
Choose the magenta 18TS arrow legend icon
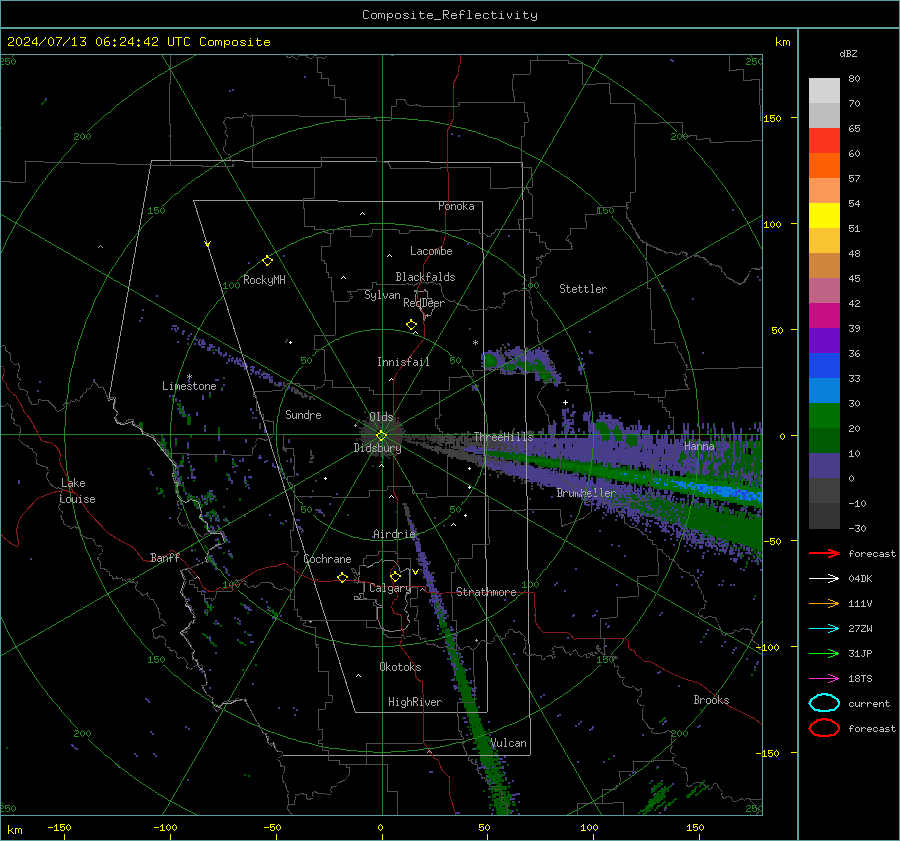824,679
